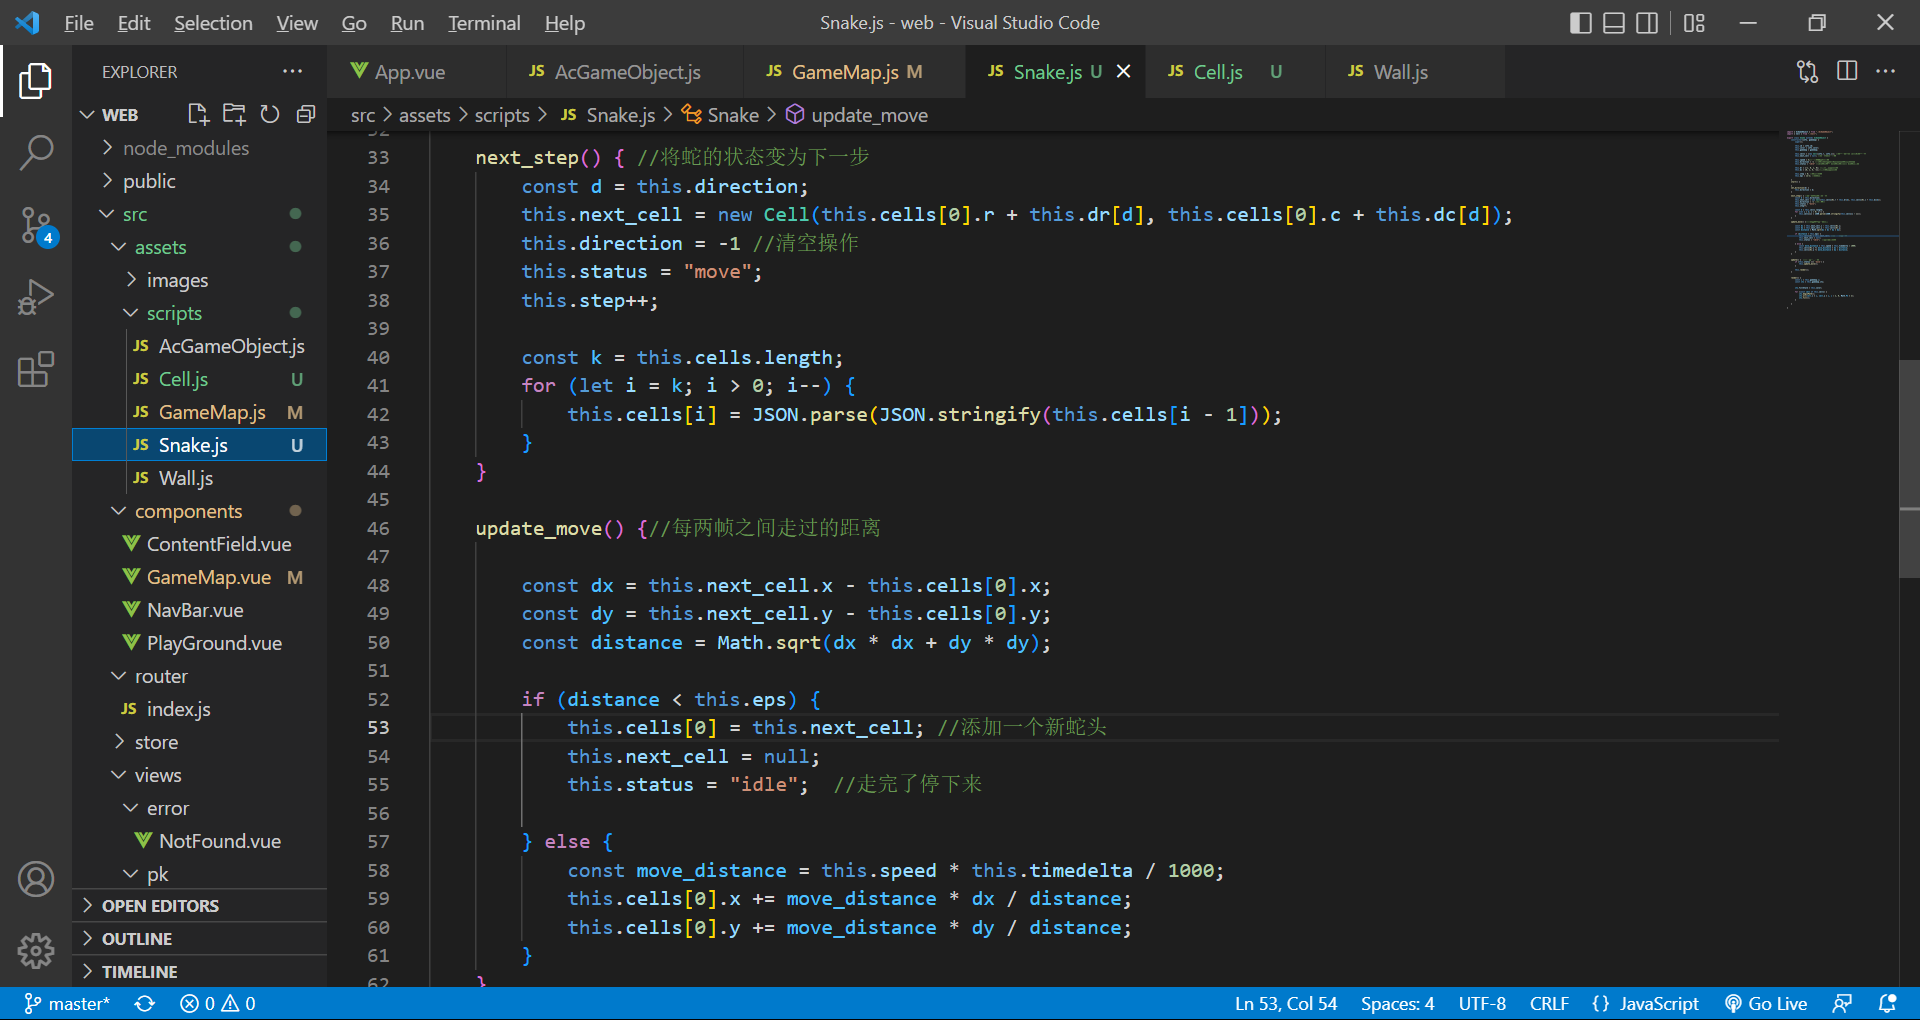Change JavaScript language mode
This screenshot has height=1020, width=1920.
pos(1658,1003)
